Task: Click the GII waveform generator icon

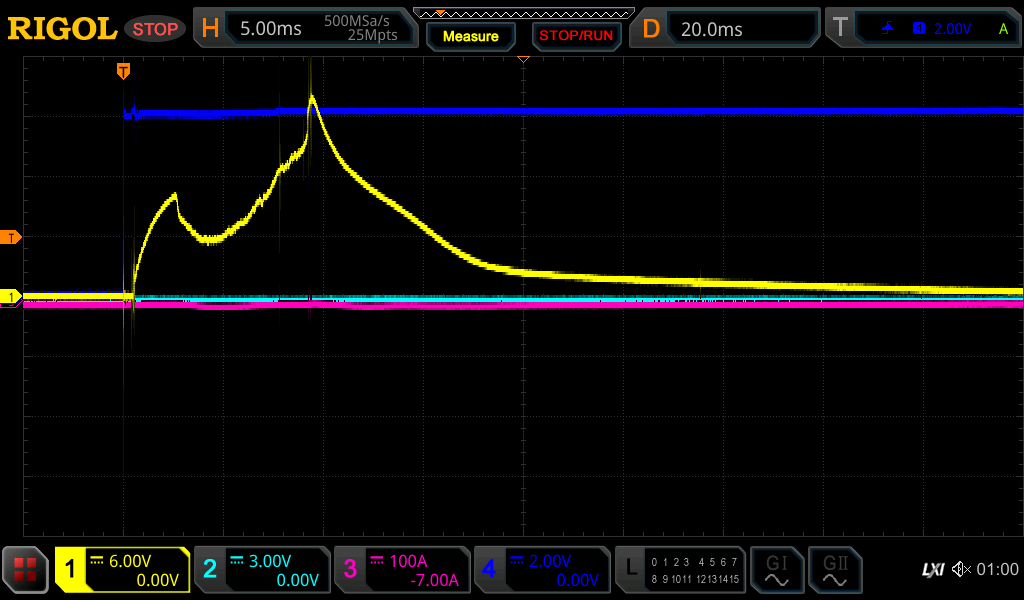Action: tap(834, 570)
